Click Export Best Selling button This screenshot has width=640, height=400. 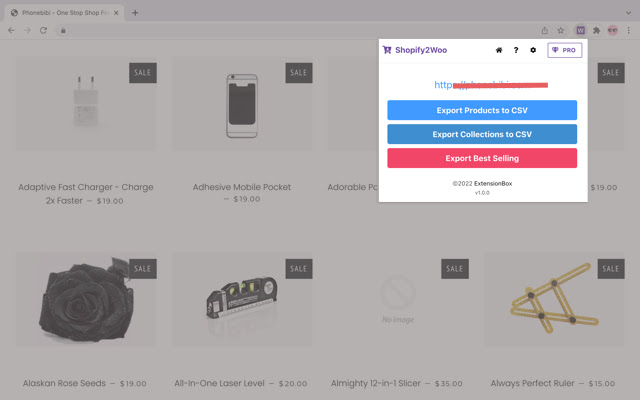click(482, 158)
